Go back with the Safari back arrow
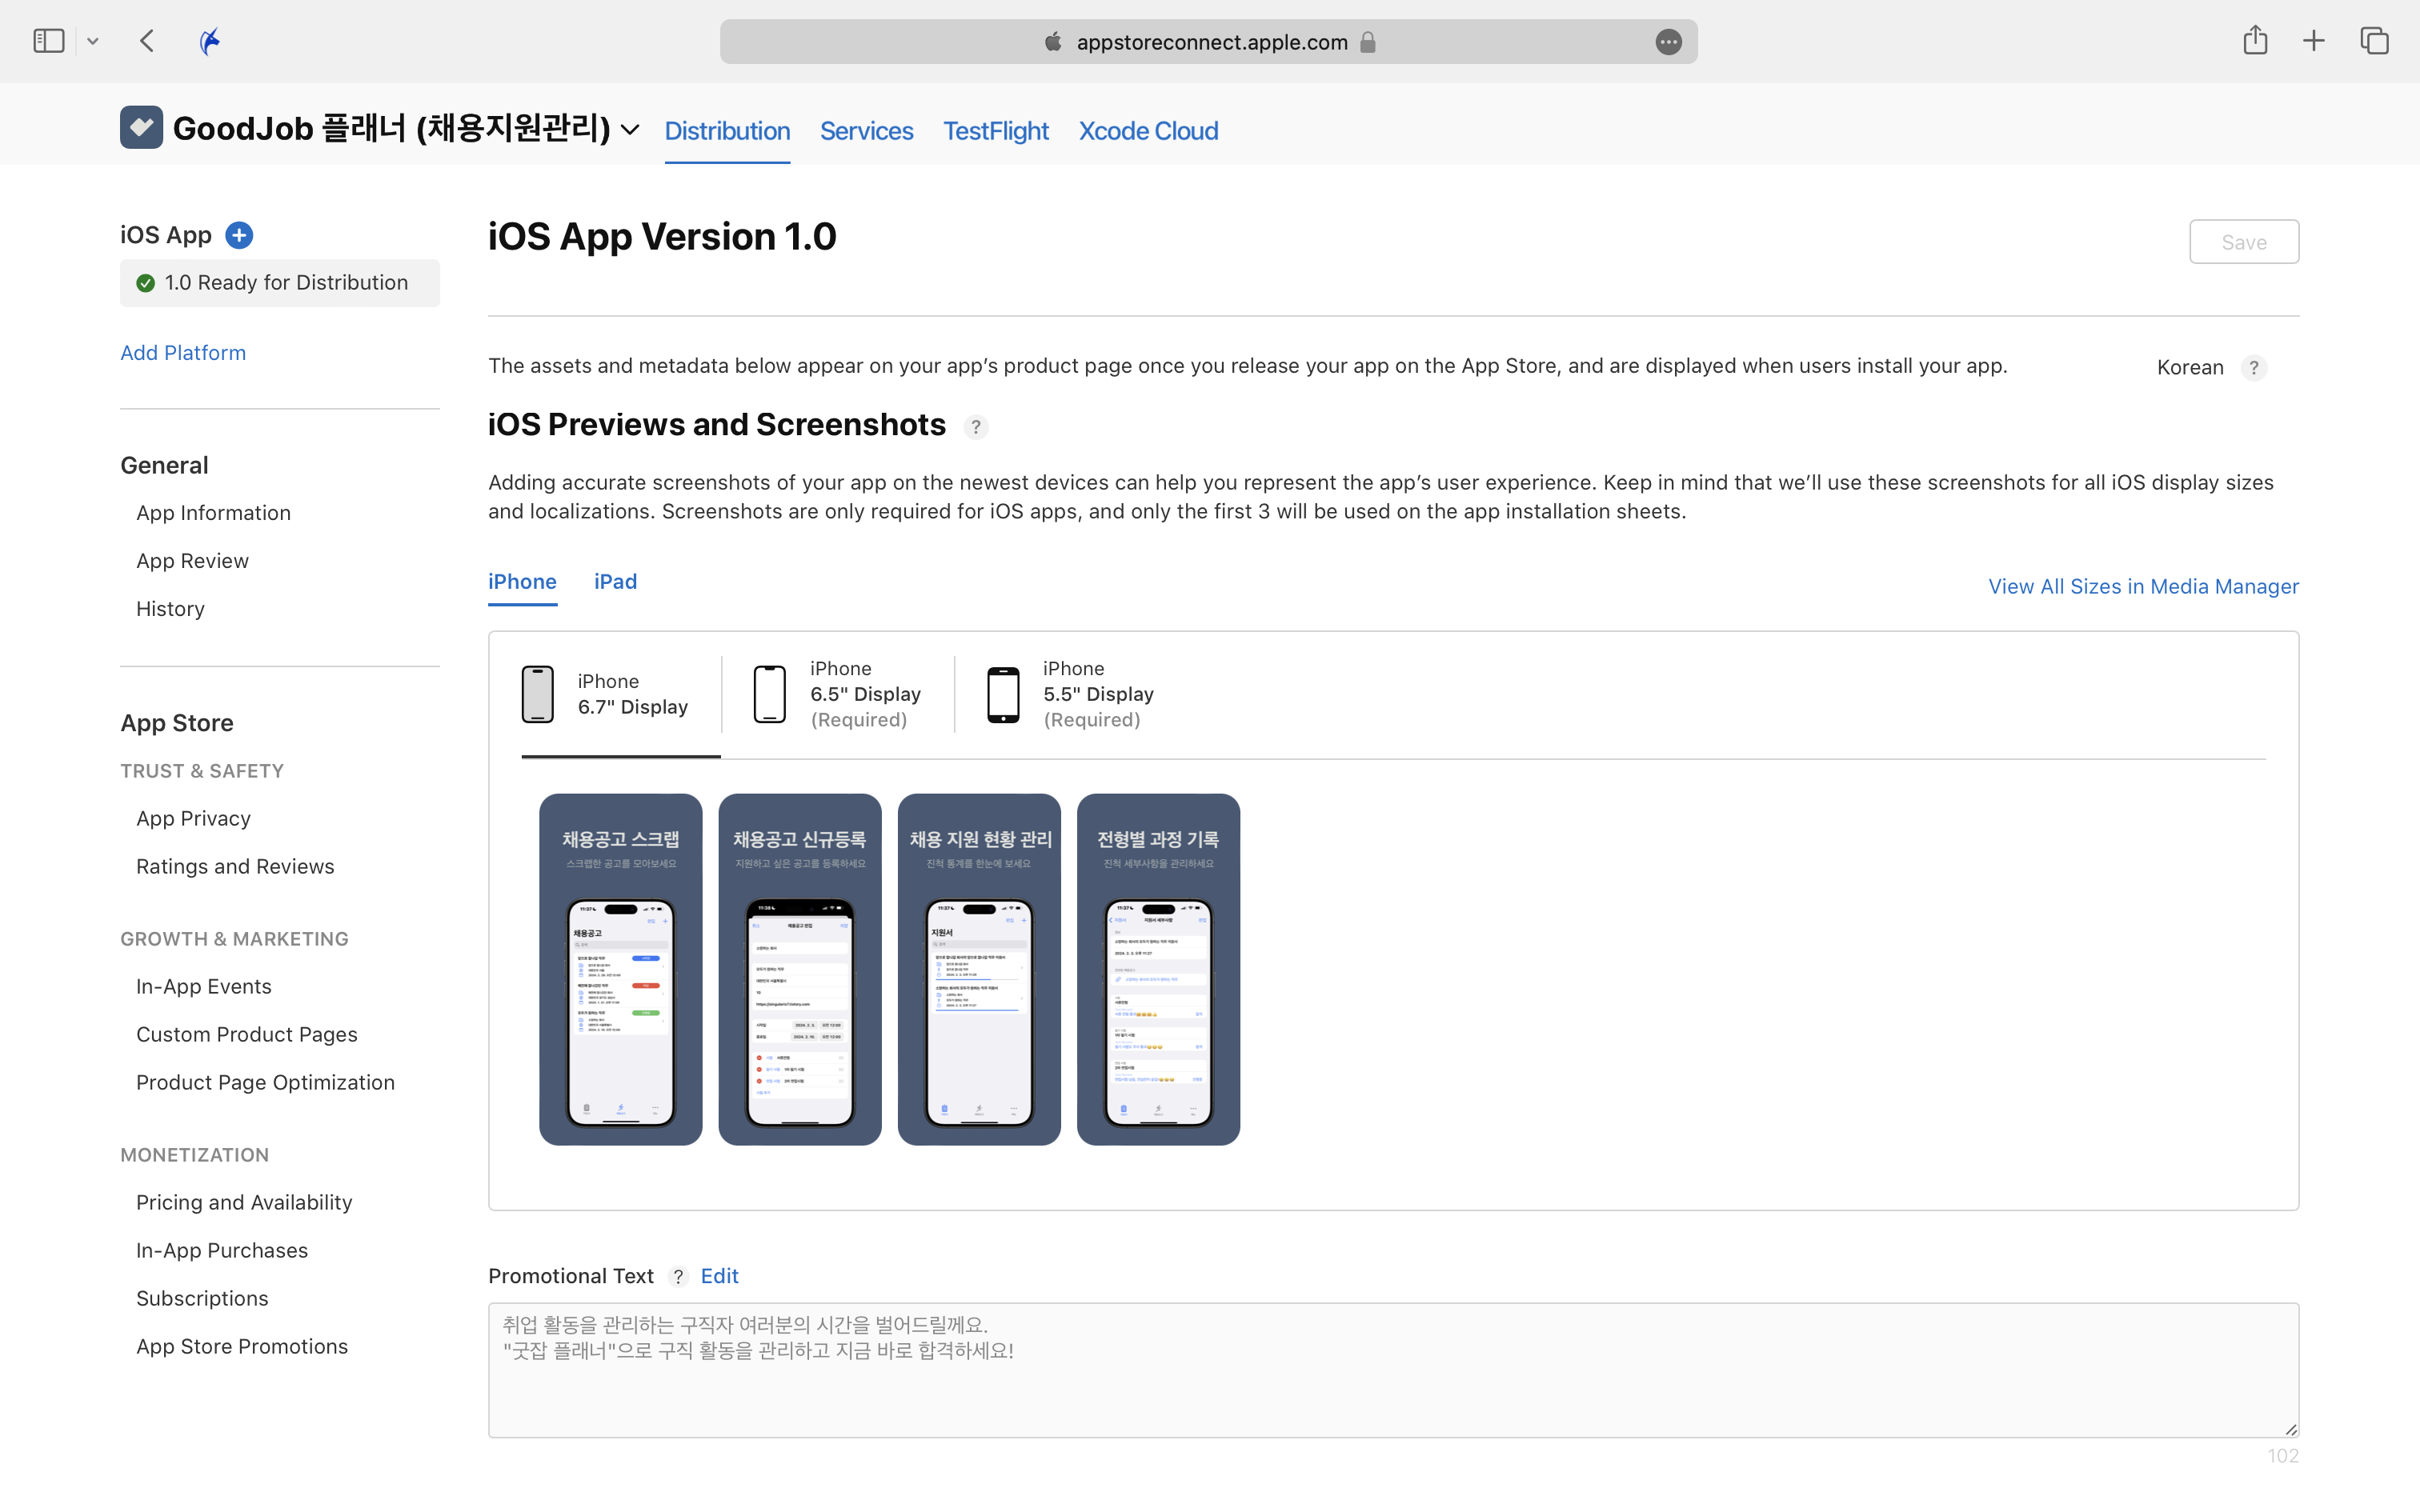This screenshot has height=1512, width=2420. point(147,41)
